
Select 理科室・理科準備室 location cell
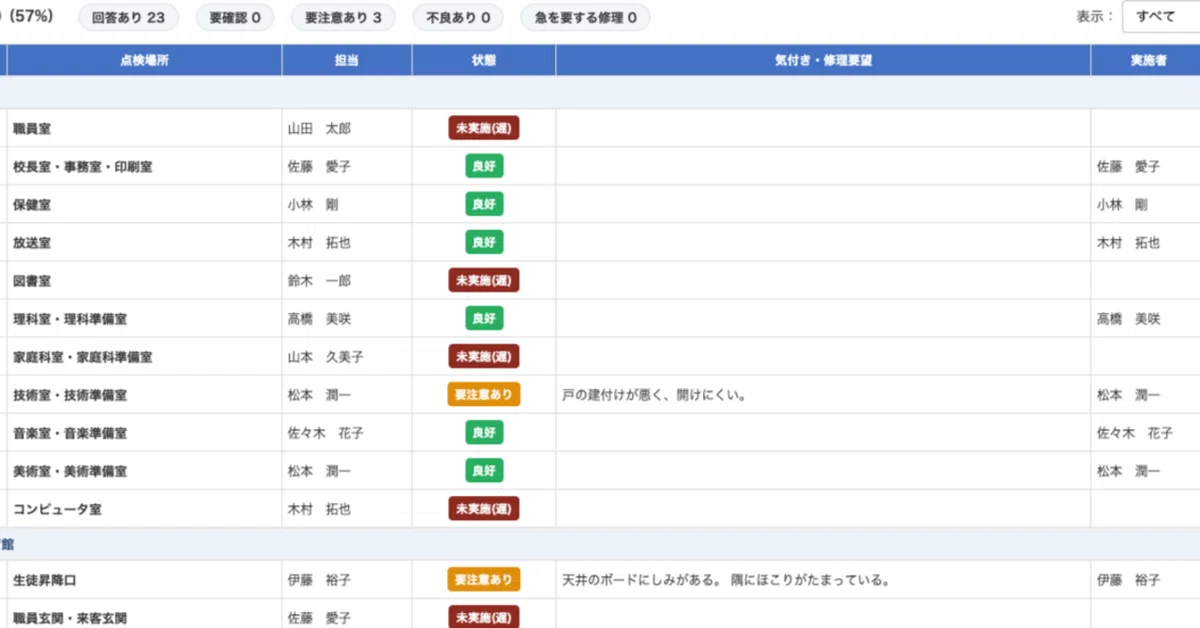144,318
